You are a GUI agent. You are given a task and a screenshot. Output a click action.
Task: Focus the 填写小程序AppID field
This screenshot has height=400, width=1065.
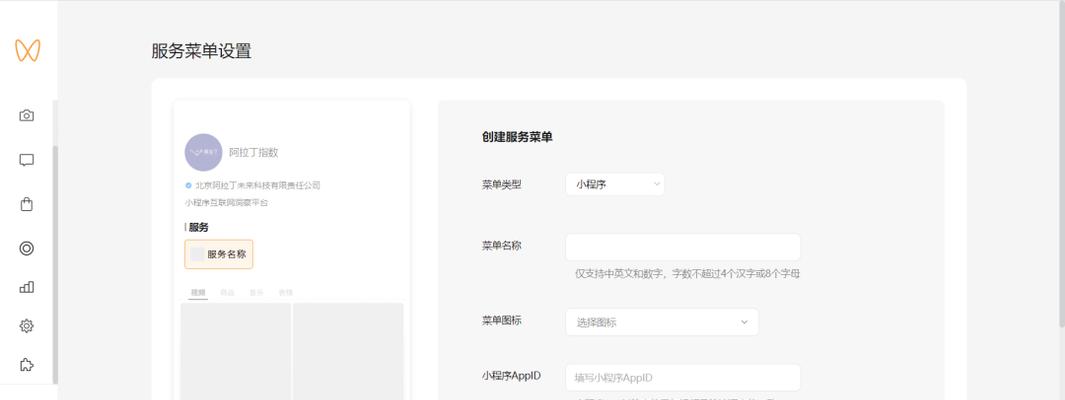click(x=683, y=378)
